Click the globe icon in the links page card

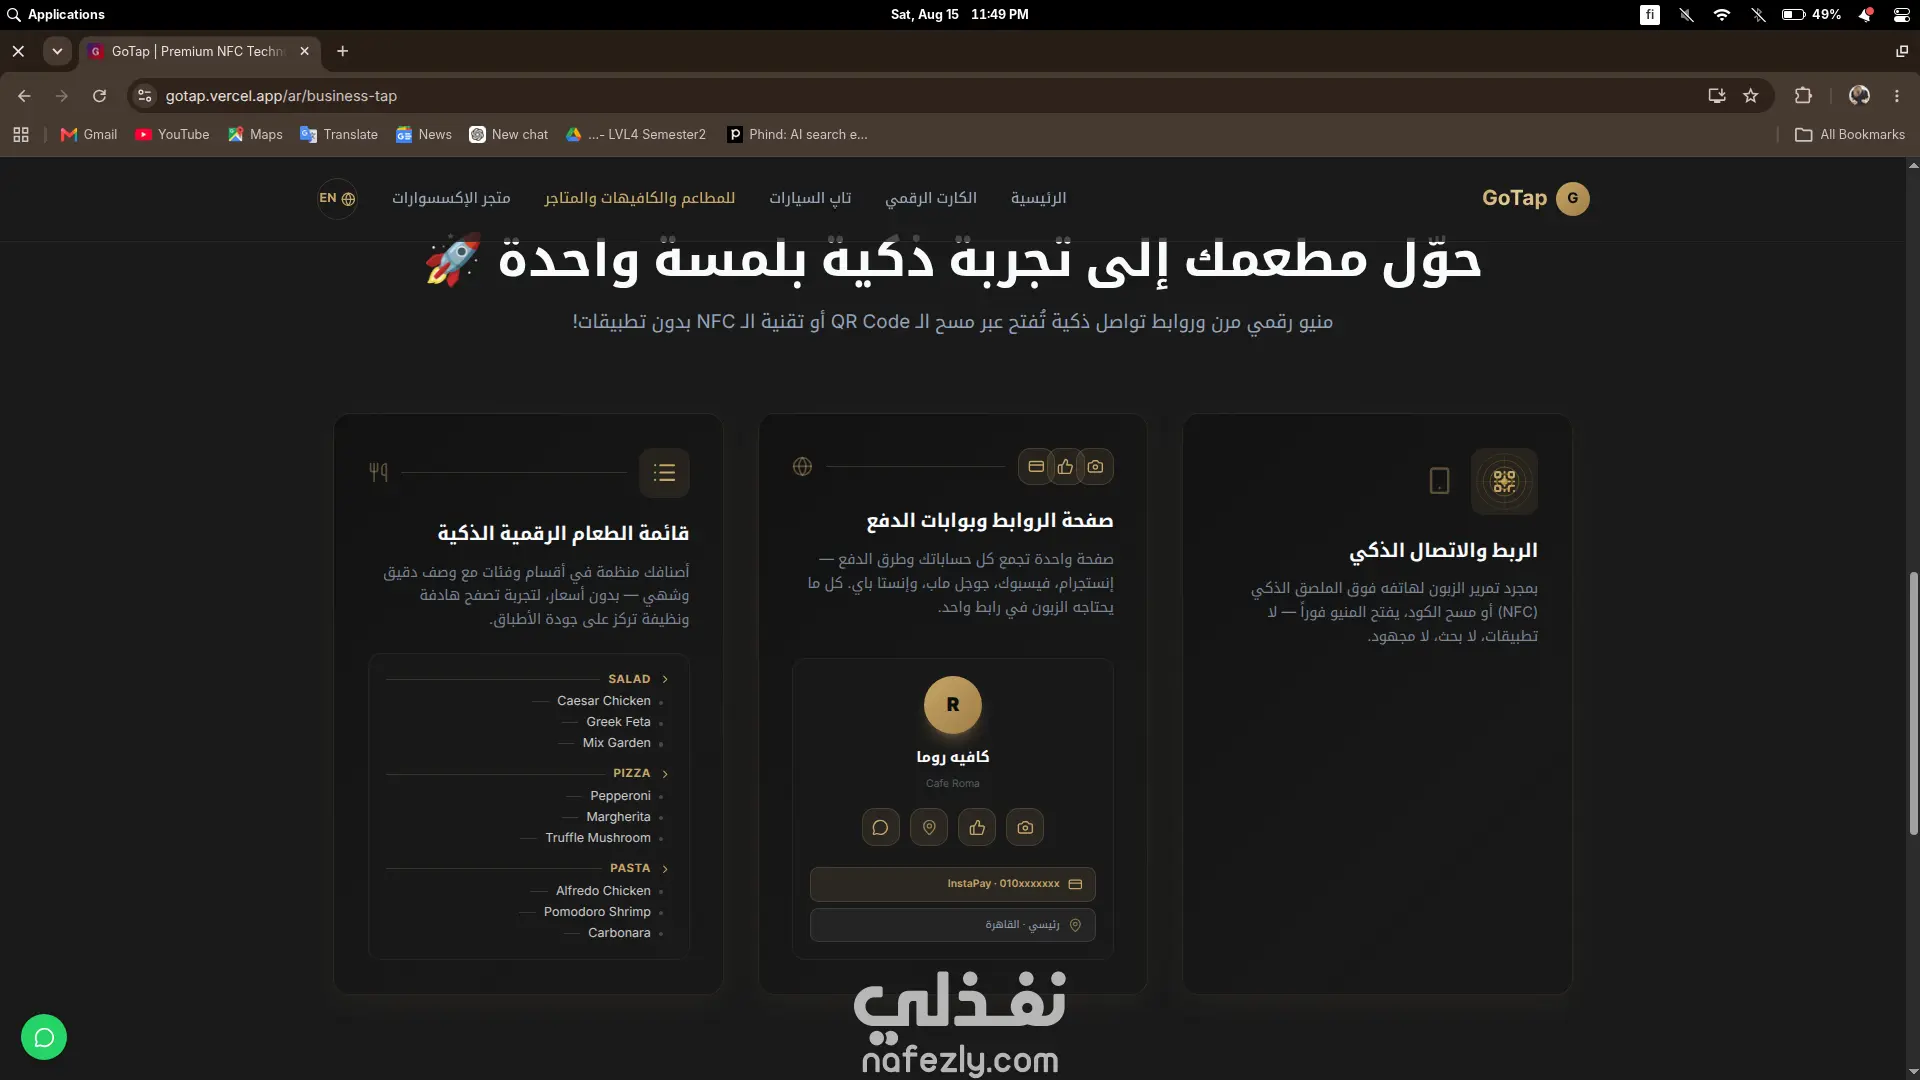802,466
